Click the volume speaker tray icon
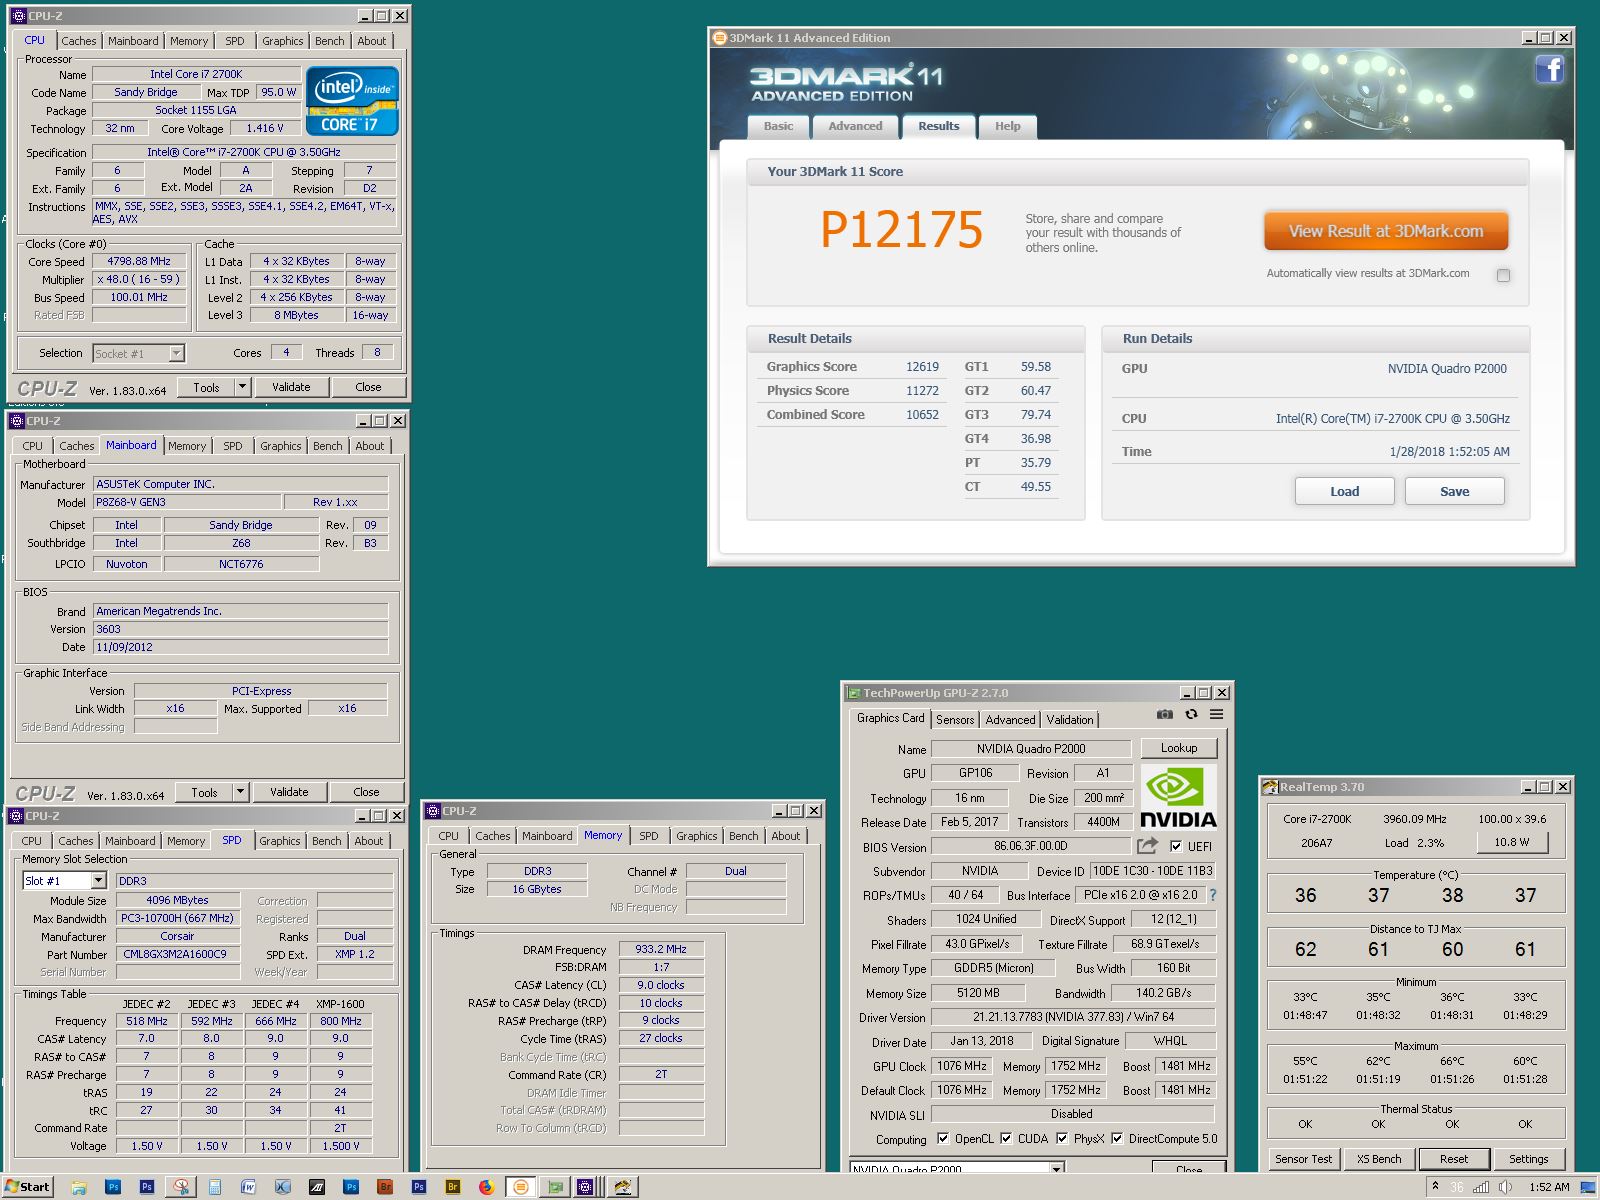Image resolution: width=1600 pixels, height=1200 pixels. coord(1506,1187)
